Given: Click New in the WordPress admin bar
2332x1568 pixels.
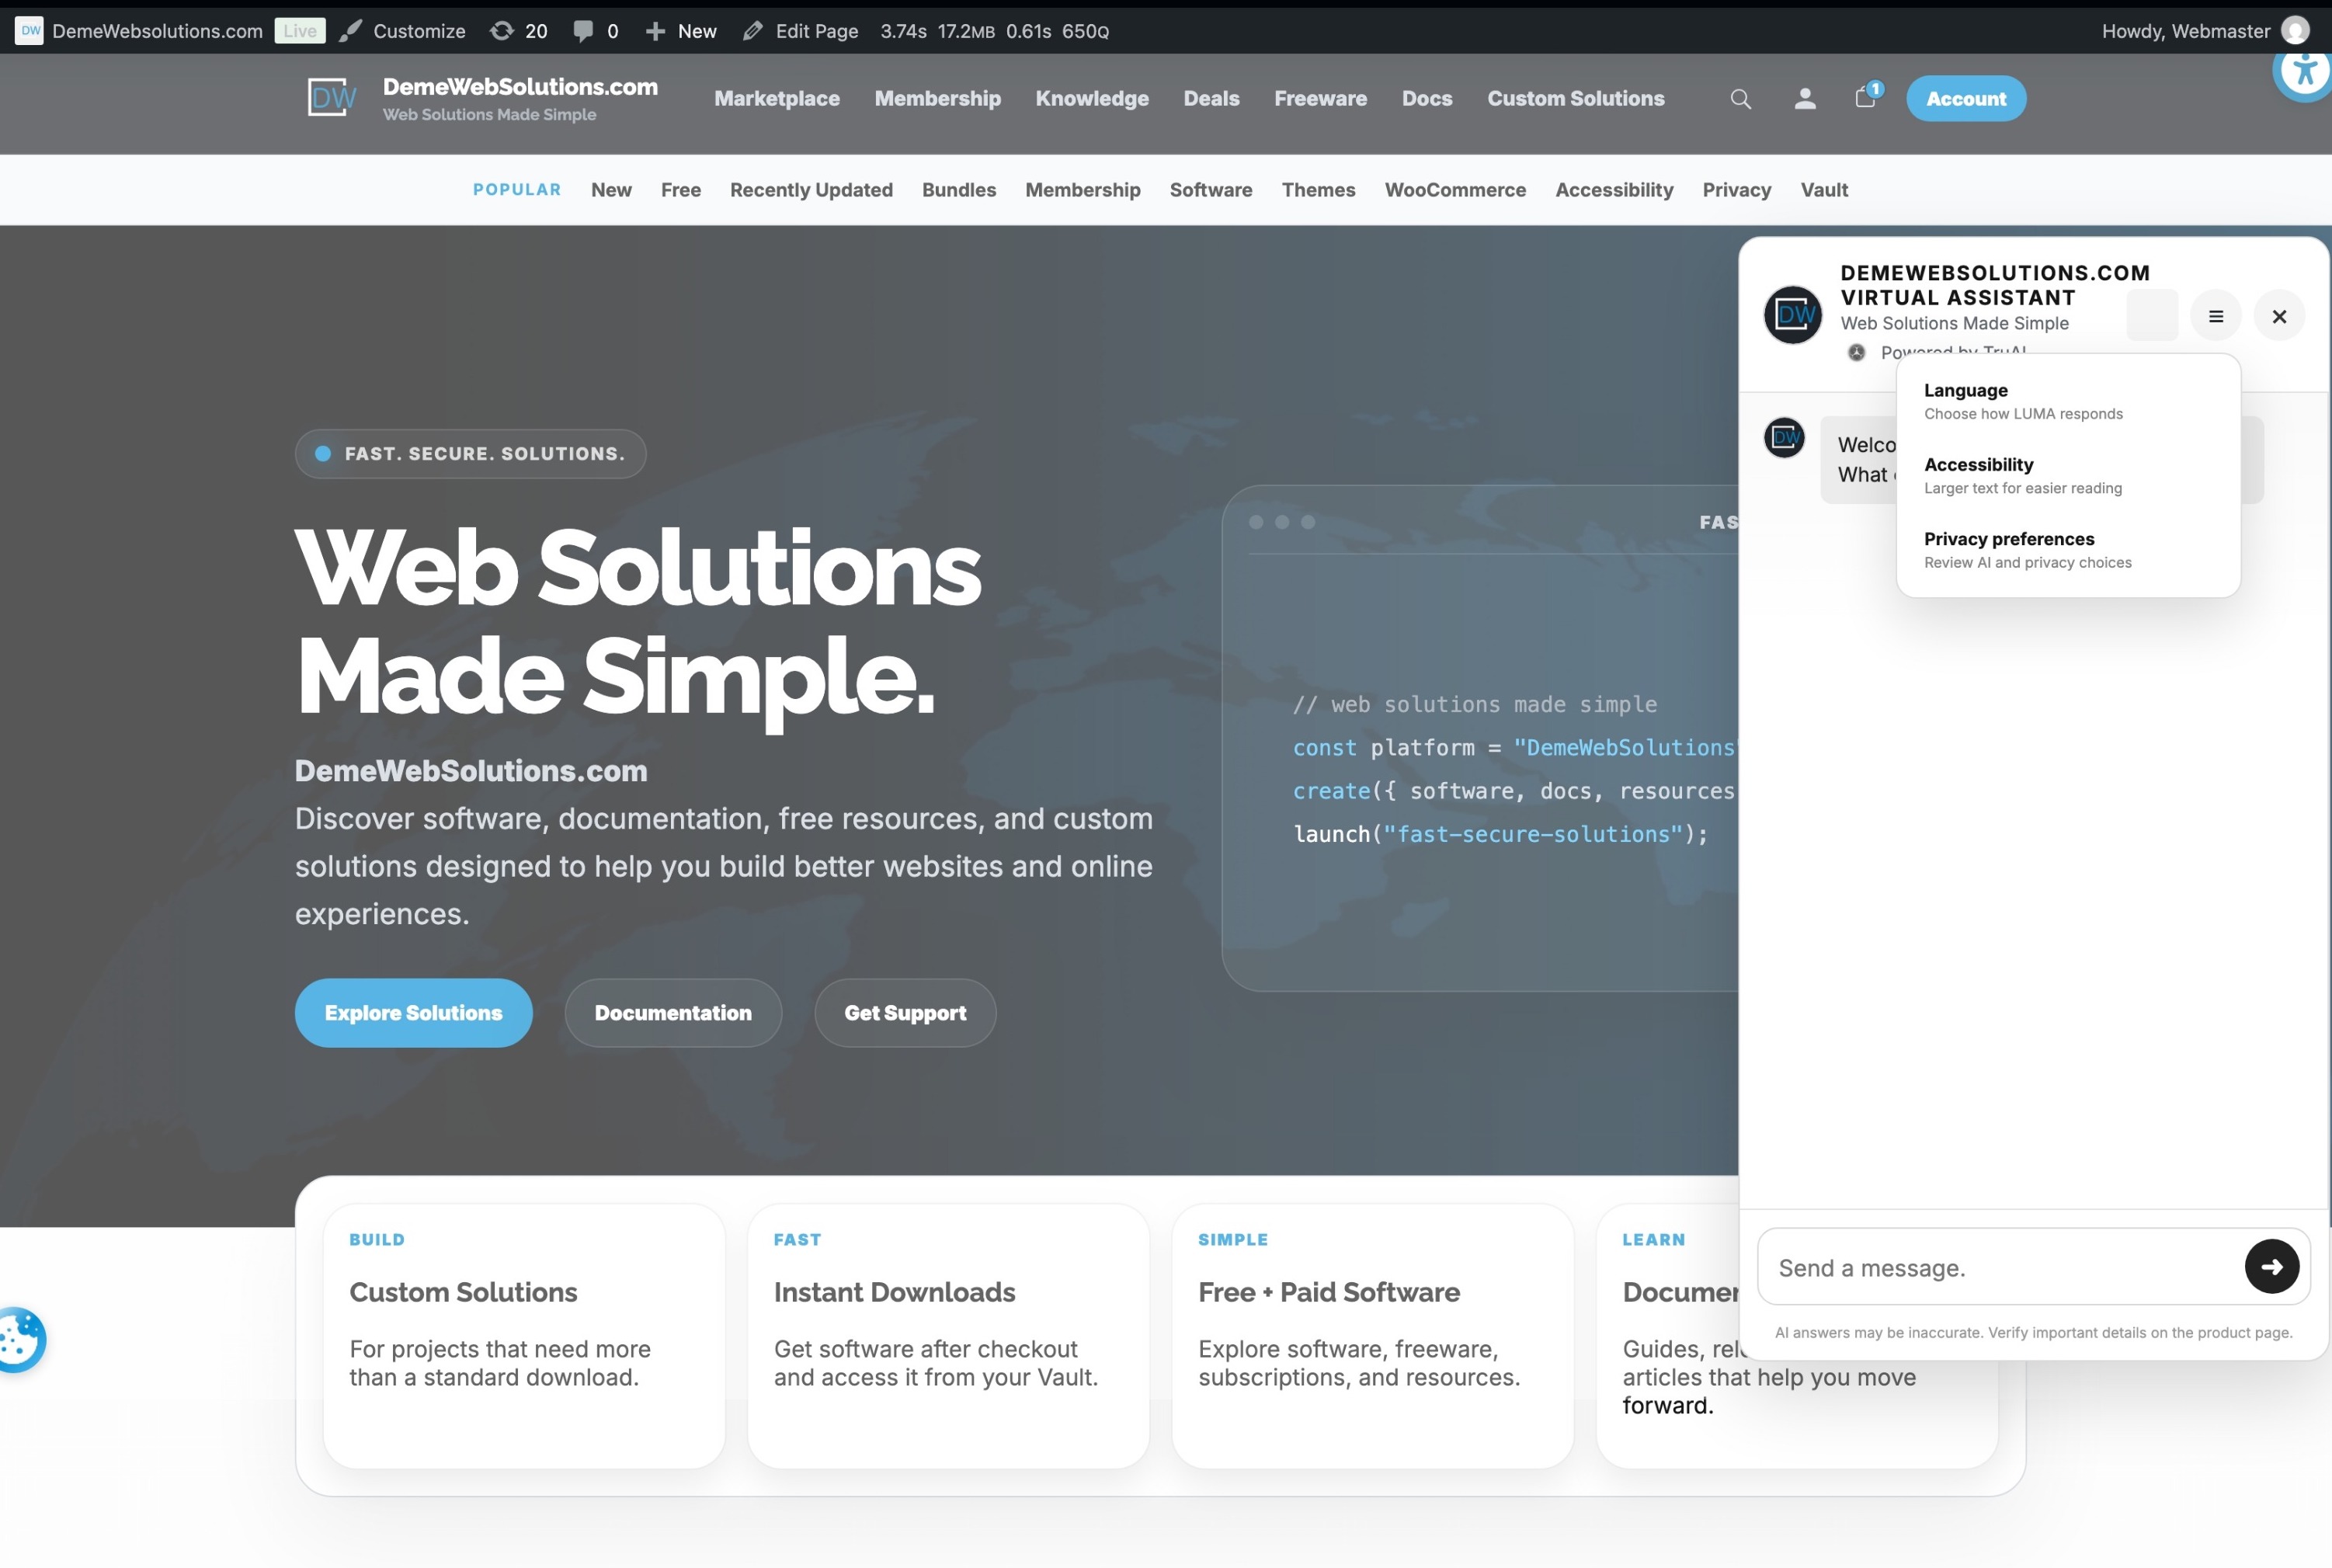Looking at the screenshot, I should [681, 31].
